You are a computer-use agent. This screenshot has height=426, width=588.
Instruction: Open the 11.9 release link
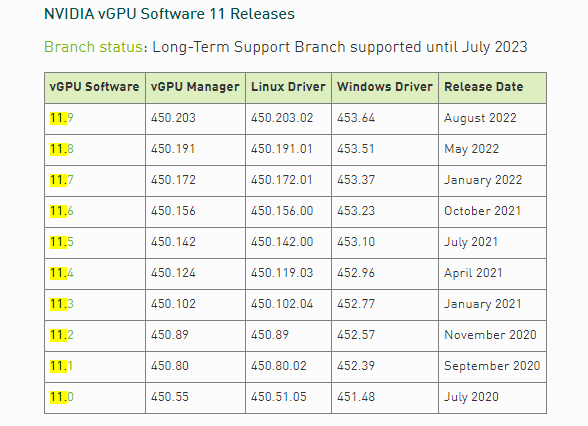click(x=62, y=118)
